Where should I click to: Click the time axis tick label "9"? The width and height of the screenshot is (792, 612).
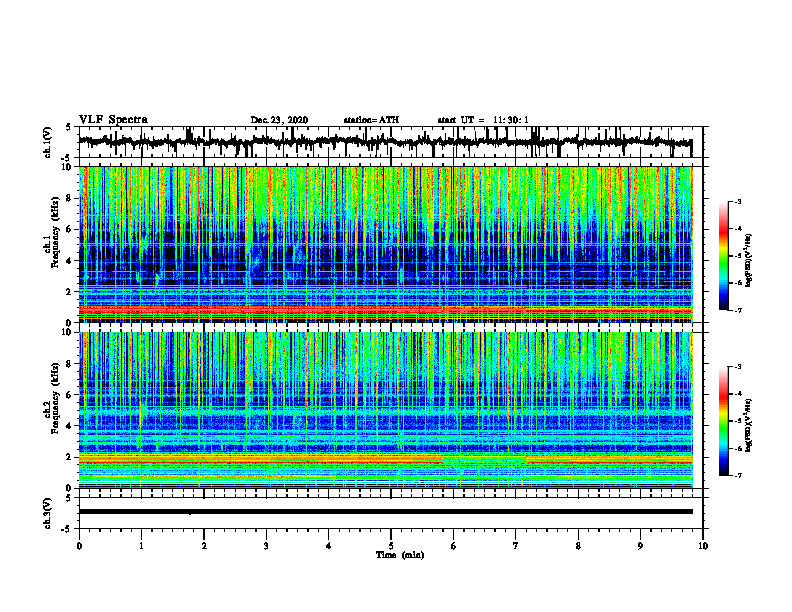coord(640,546)
